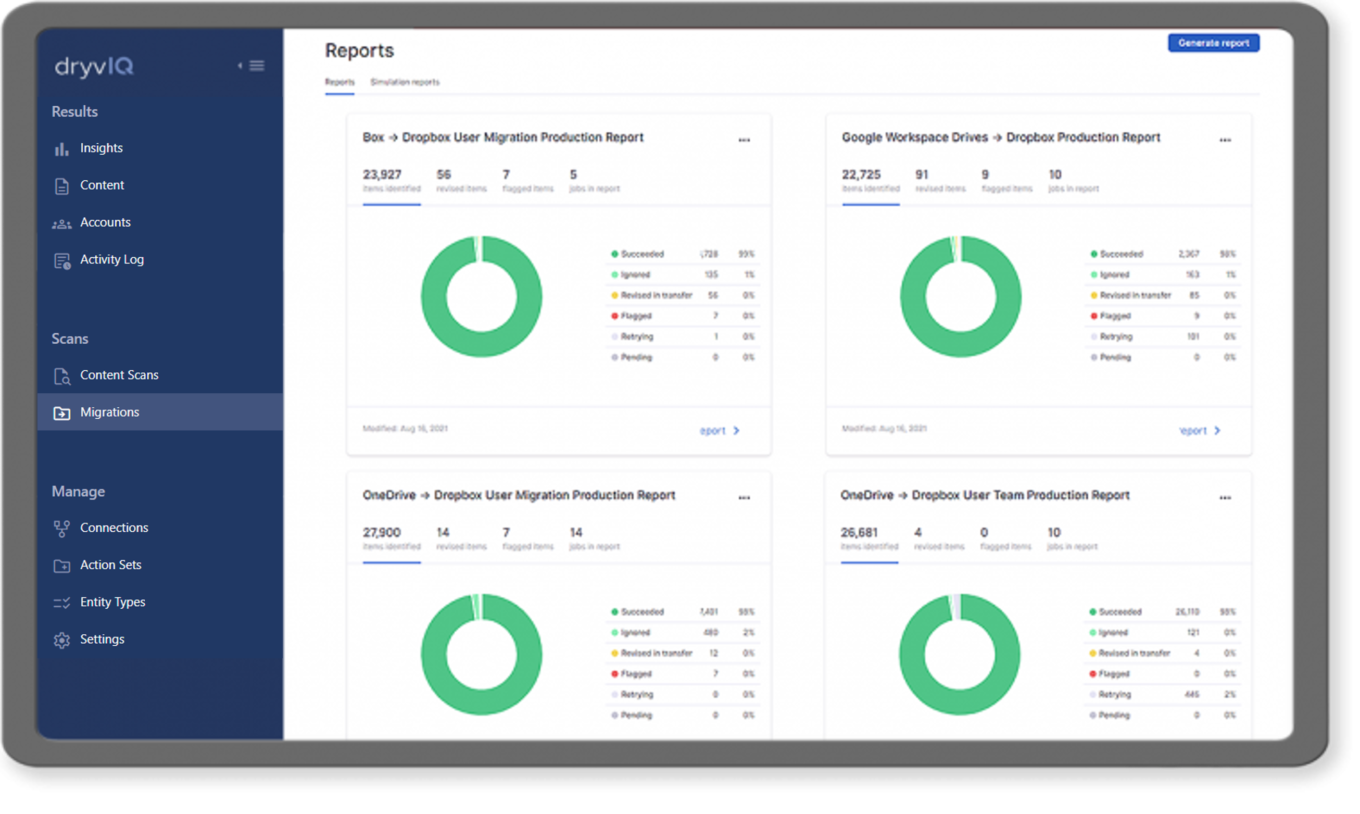
Task: Click Succeeded legend row in Box report
Action: (x=683, y=254)
